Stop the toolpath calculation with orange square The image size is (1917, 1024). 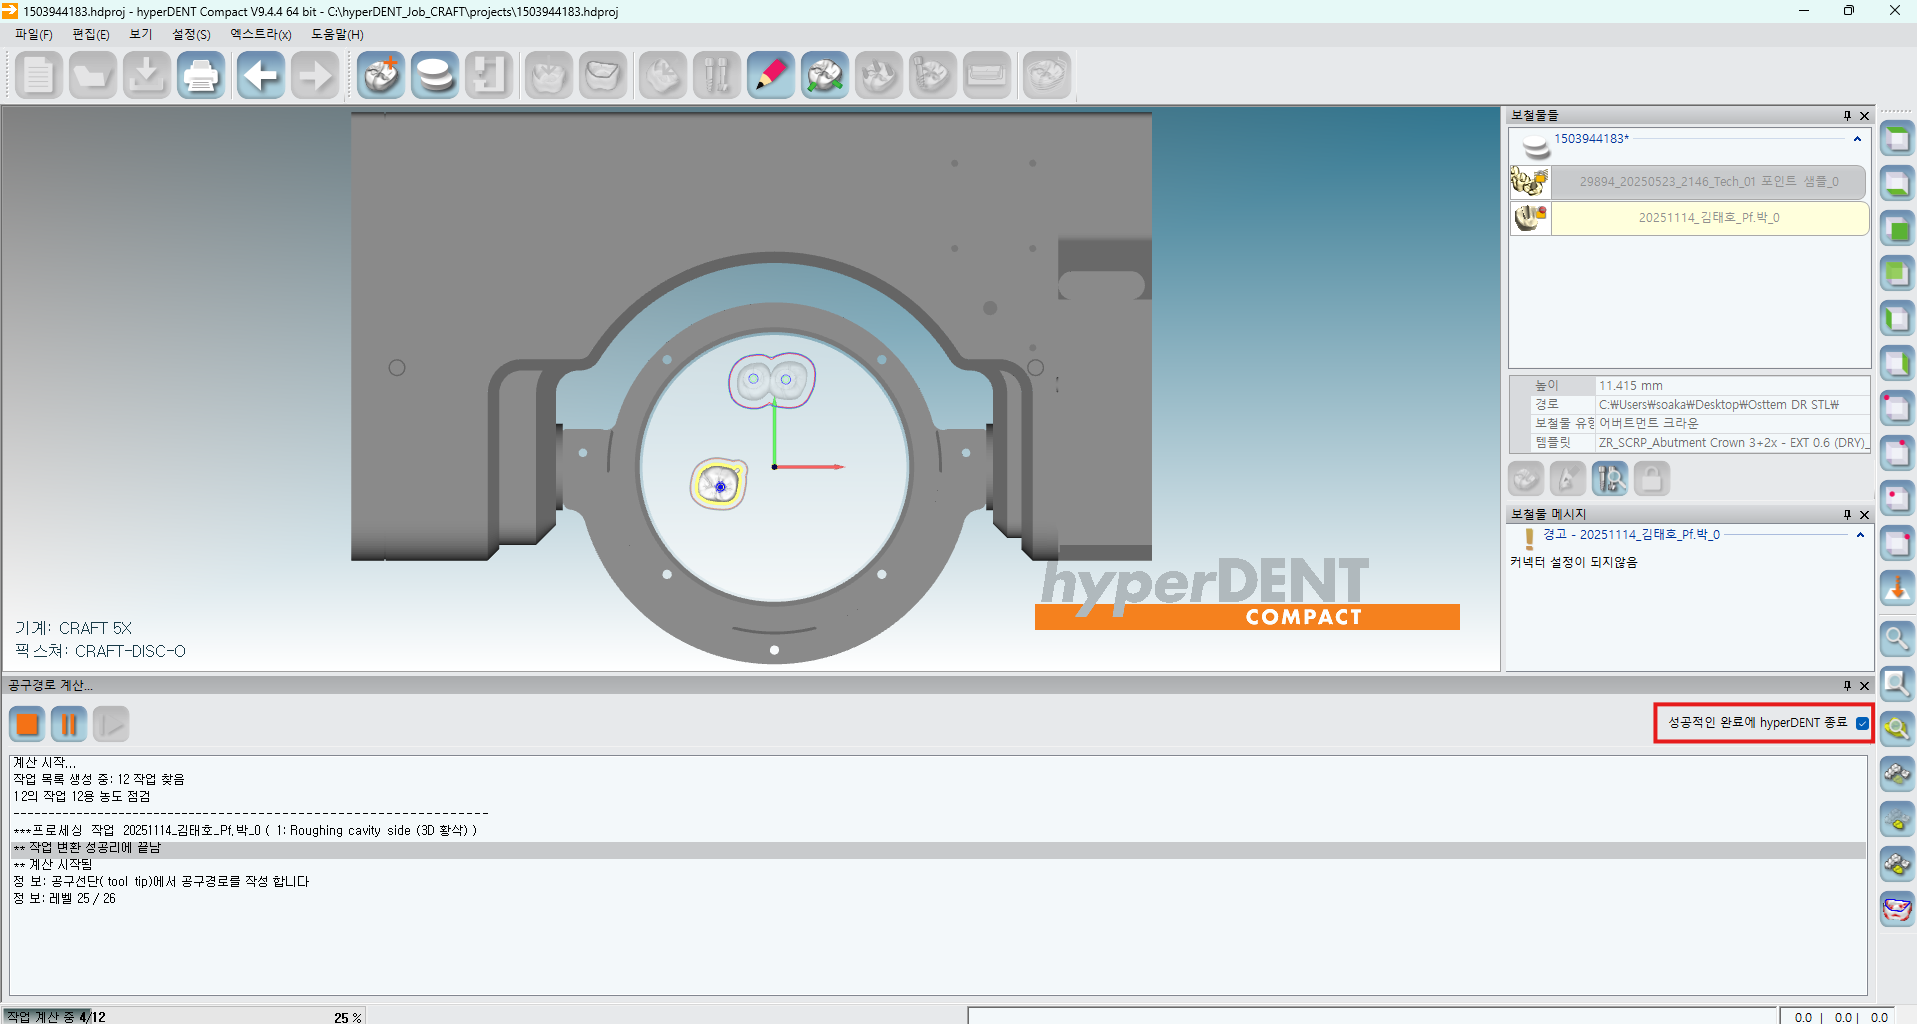[28, 724]
